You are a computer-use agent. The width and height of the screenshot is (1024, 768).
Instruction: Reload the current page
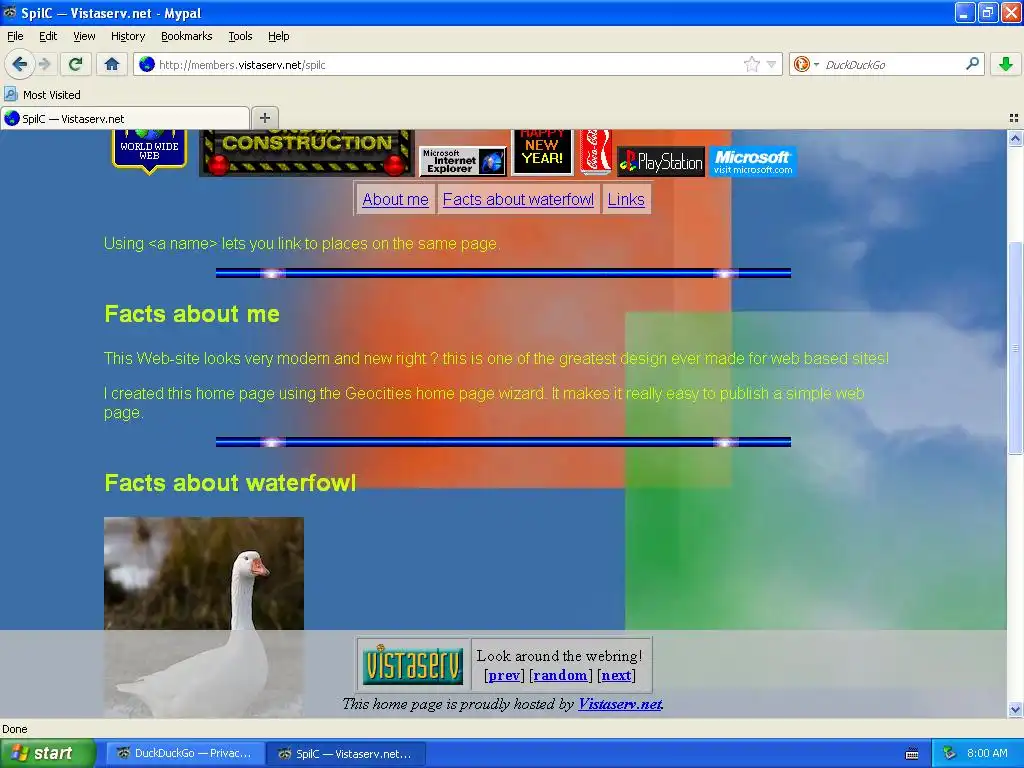[75, 64]
